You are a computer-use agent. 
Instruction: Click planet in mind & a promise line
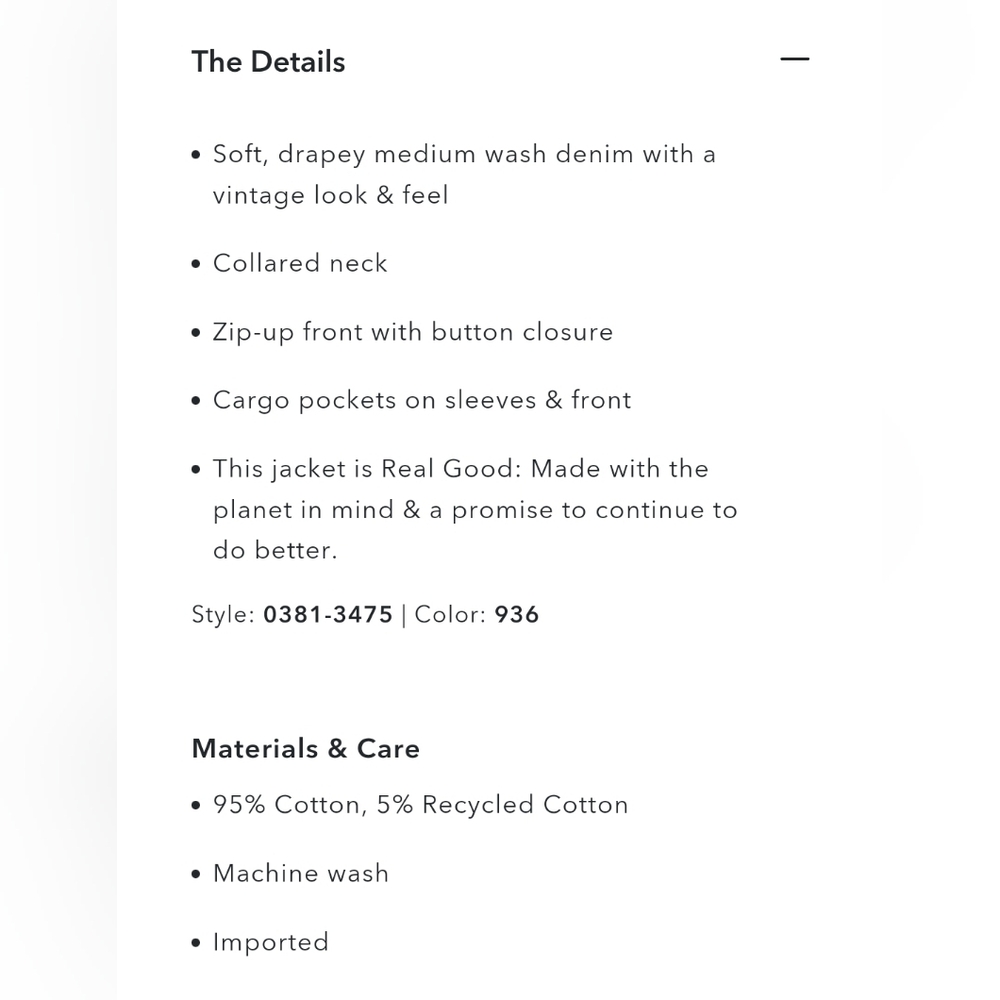pyautogui.click(x=475, y=510)
